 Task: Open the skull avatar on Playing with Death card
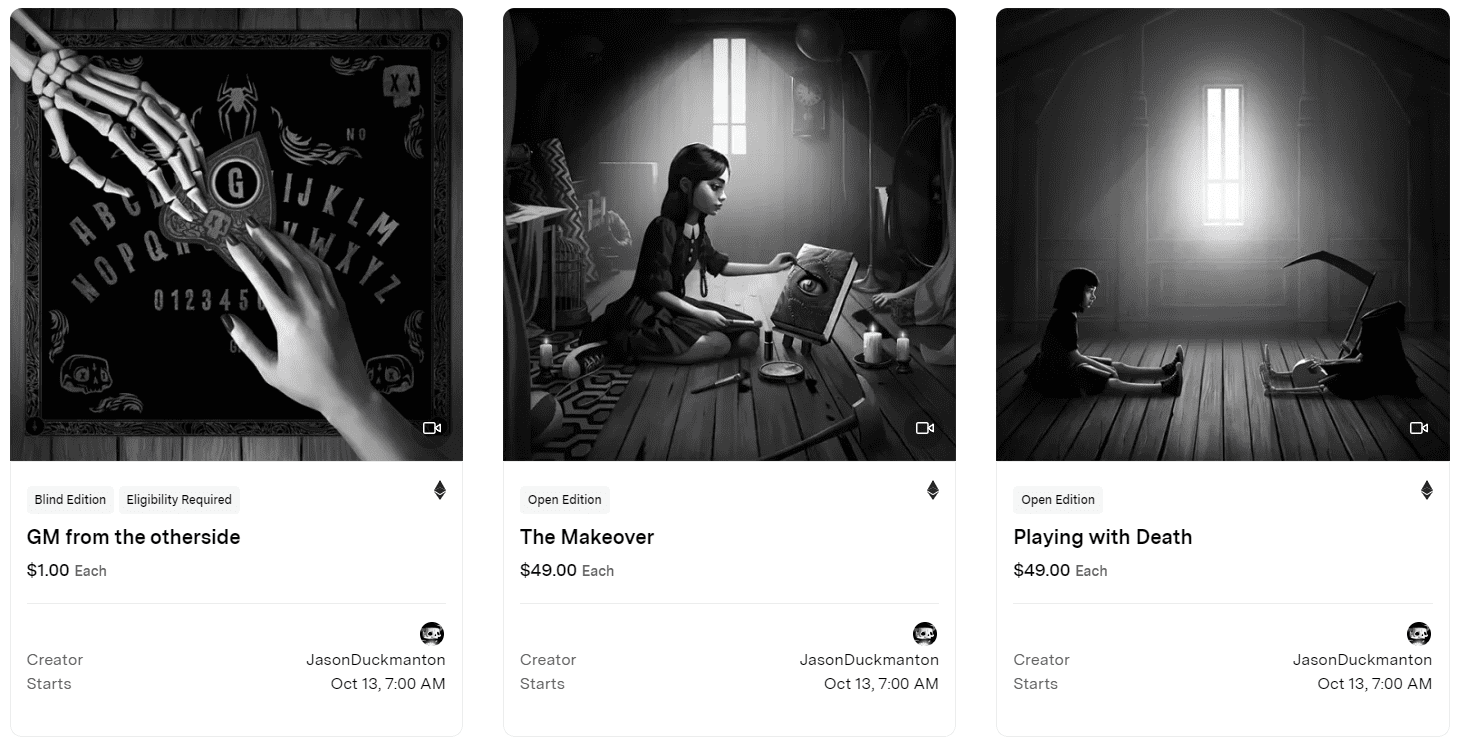[x=1418, y=633]
